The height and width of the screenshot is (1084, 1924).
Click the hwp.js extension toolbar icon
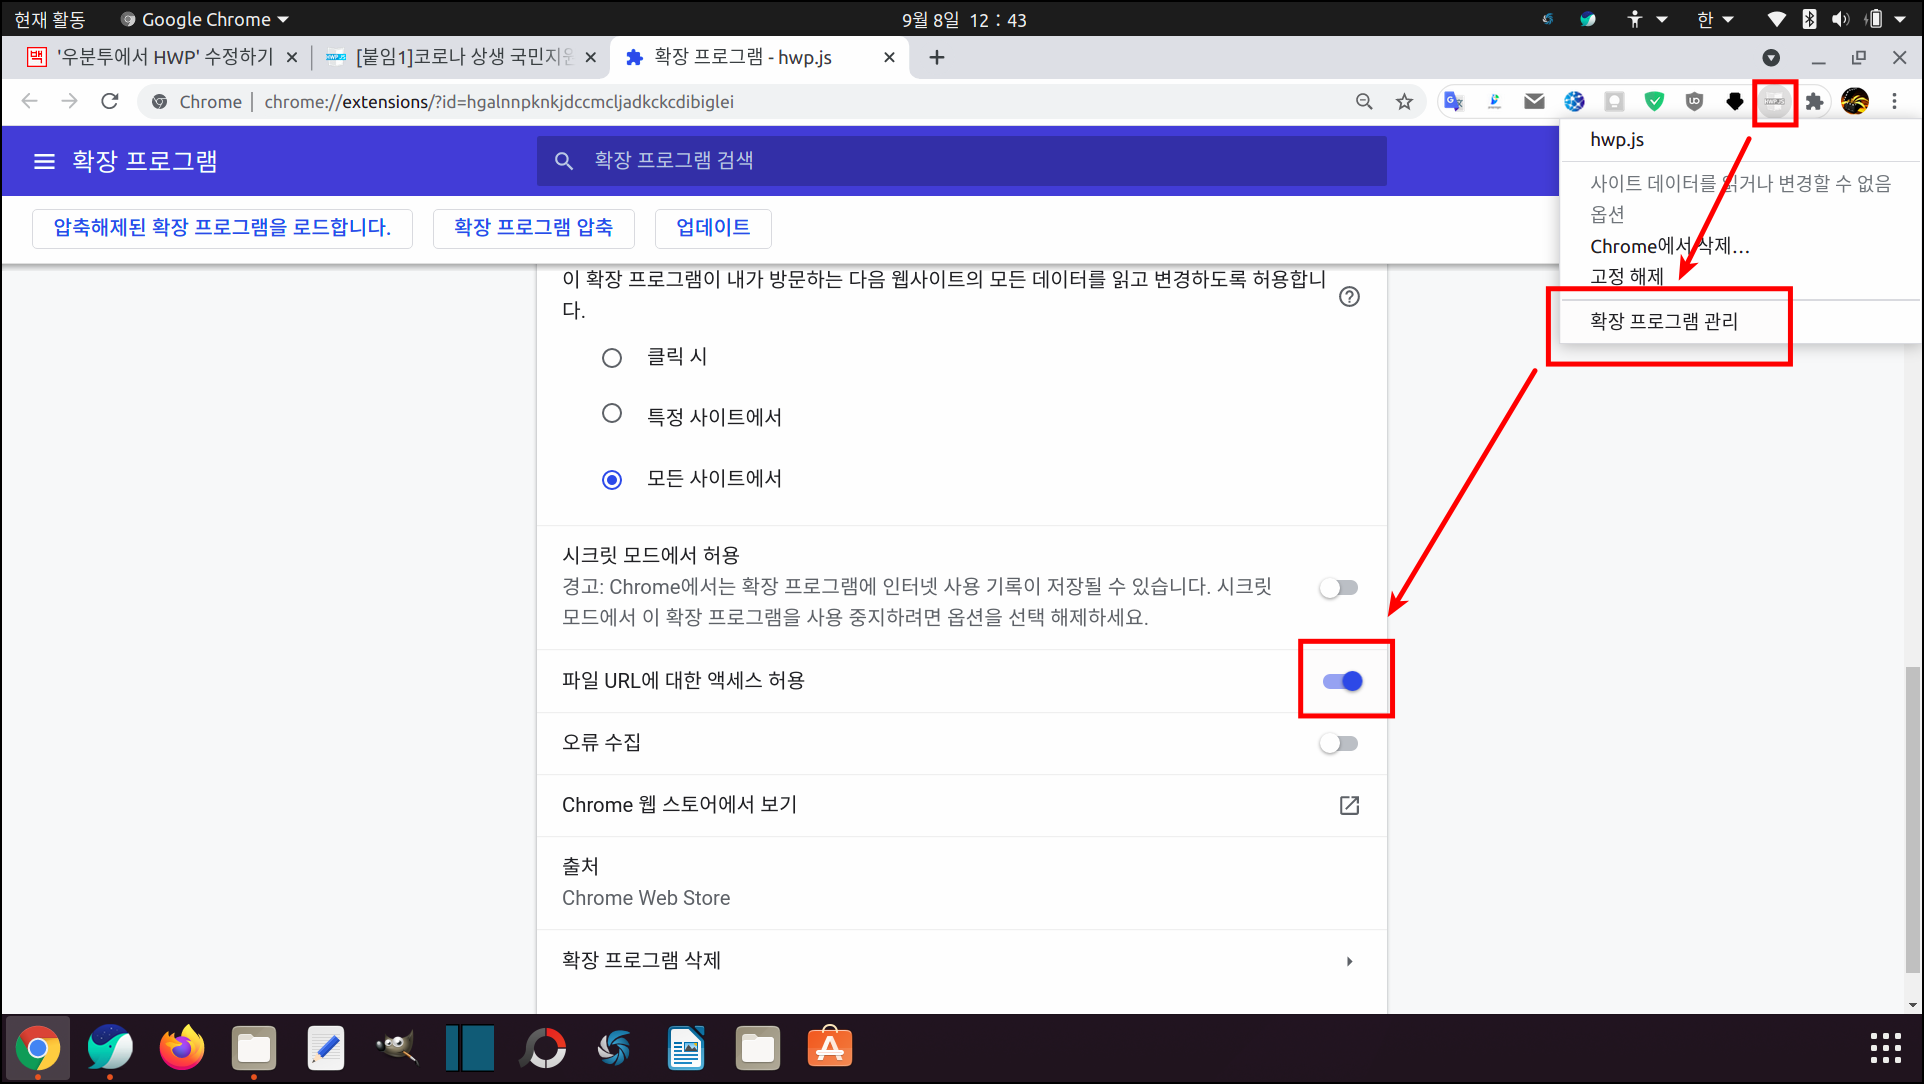click(x=1774, y=102)
